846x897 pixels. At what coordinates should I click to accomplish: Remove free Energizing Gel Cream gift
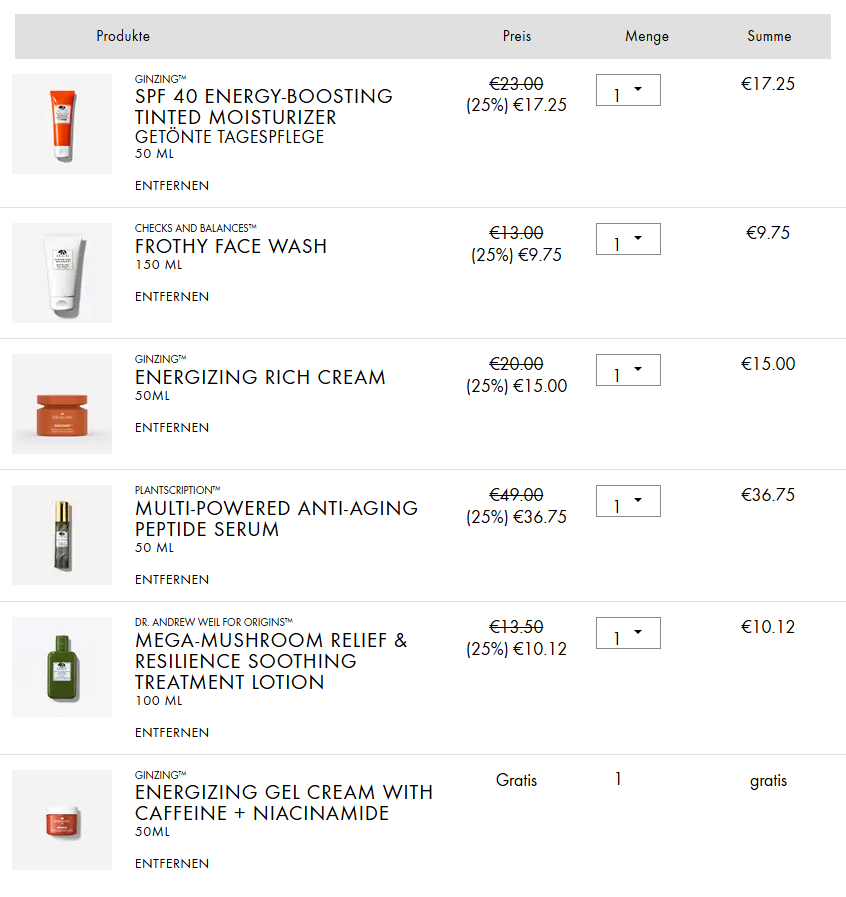[x=172, y=864]
